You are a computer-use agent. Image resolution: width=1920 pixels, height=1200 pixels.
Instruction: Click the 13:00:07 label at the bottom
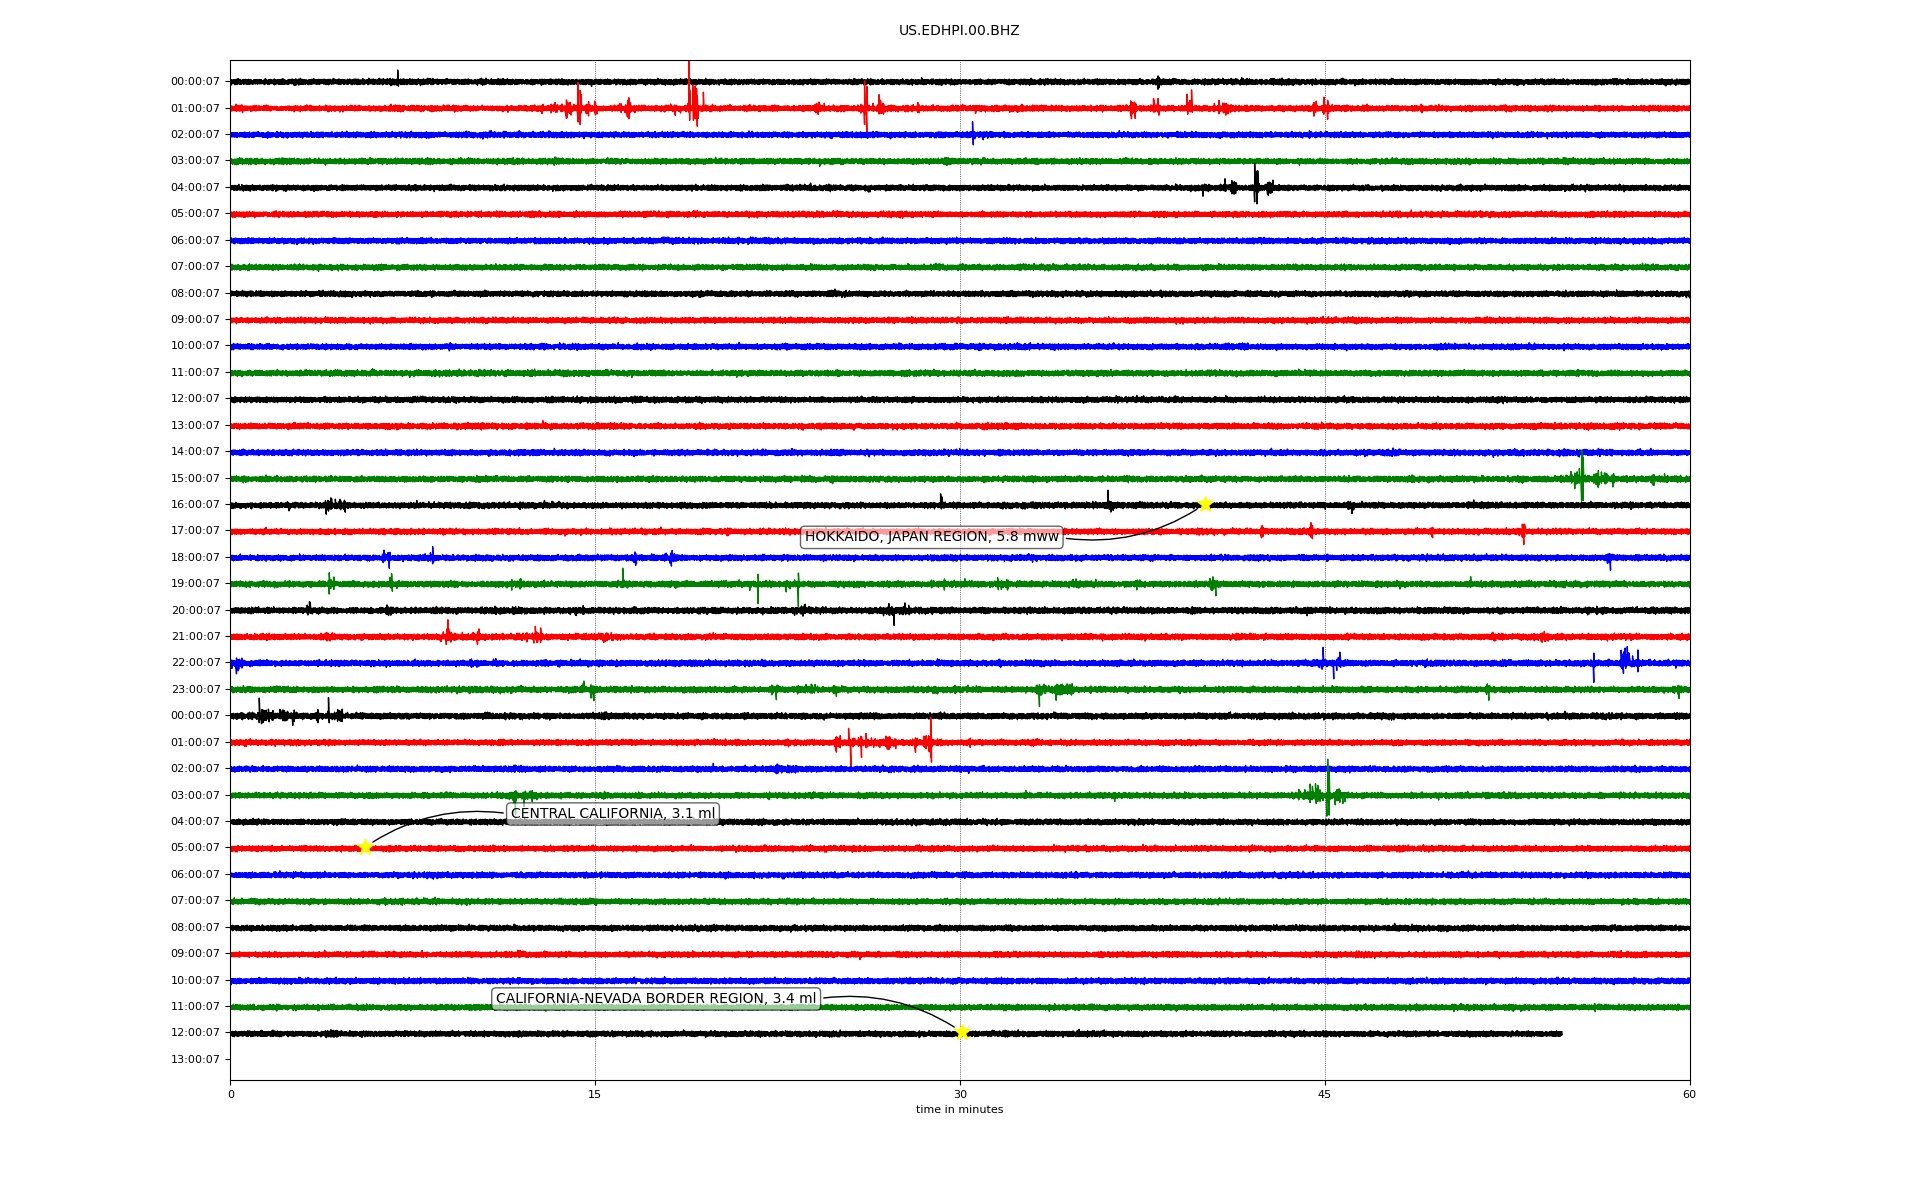click(x=195, y=1059)
